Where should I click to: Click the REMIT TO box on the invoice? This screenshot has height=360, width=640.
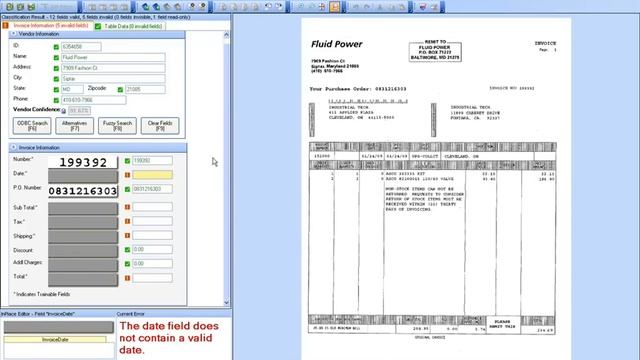435,51
